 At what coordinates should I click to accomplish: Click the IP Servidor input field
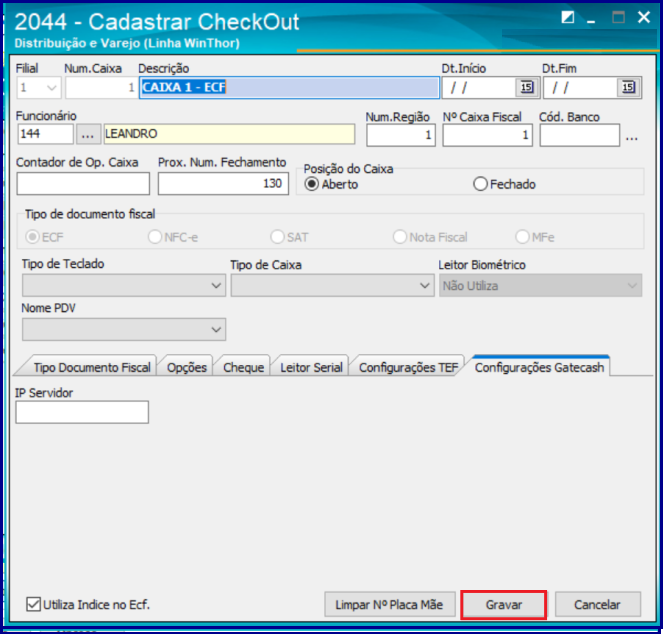(82, 412)
